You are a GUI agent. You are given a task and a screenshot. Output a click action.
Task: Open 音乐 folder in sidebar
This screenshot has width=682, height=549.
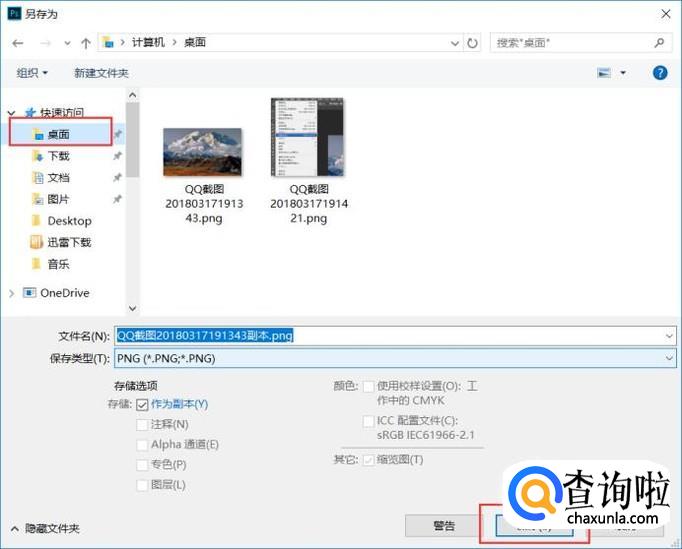(x=58, y=264)
